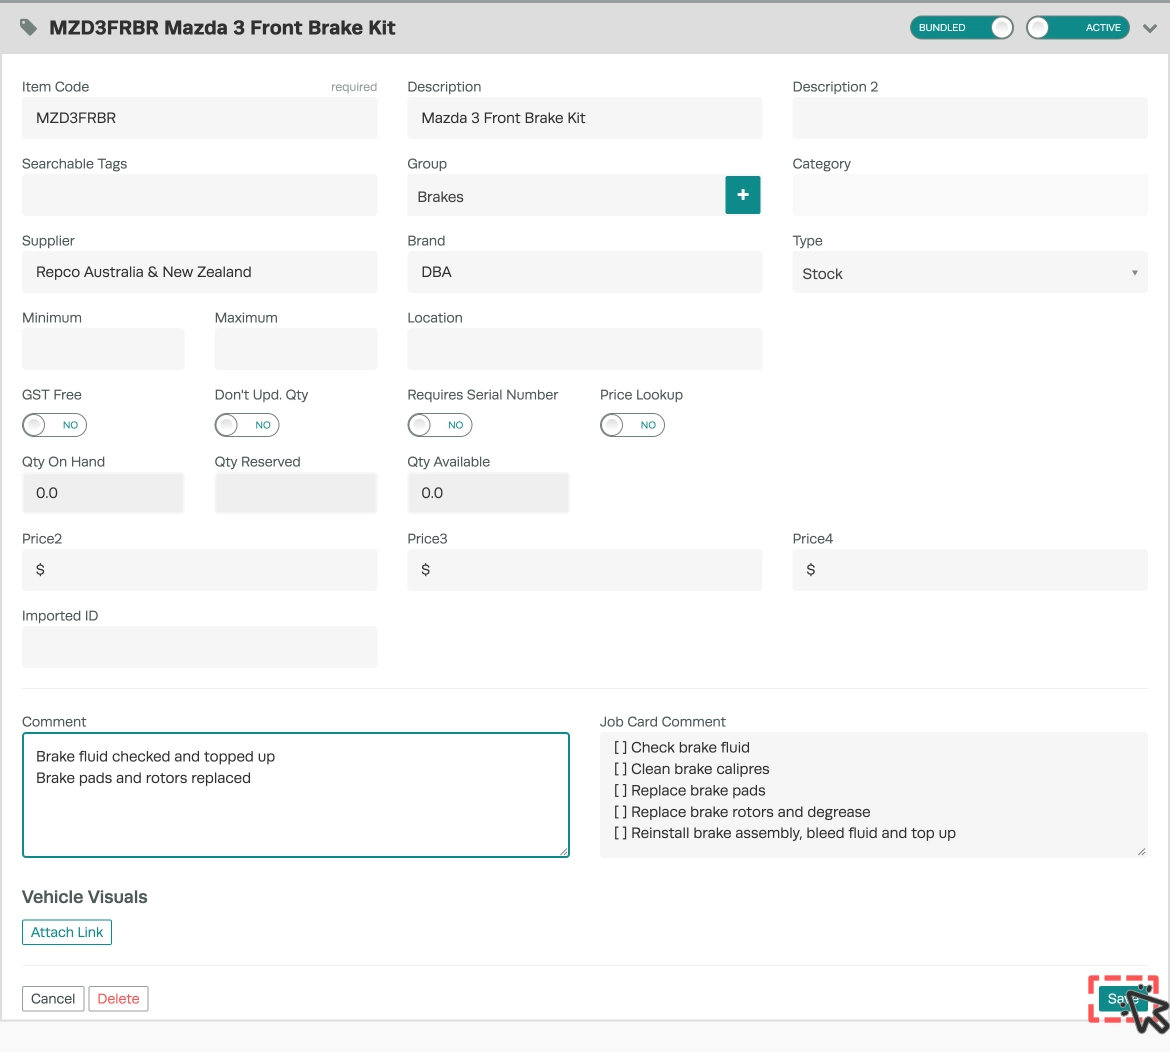This screenshot has width=1170, height=1052.
Task: Click the 'MZD3FRBR Mazda 3 Front Brake Kit' title
Action: [222, 28]
